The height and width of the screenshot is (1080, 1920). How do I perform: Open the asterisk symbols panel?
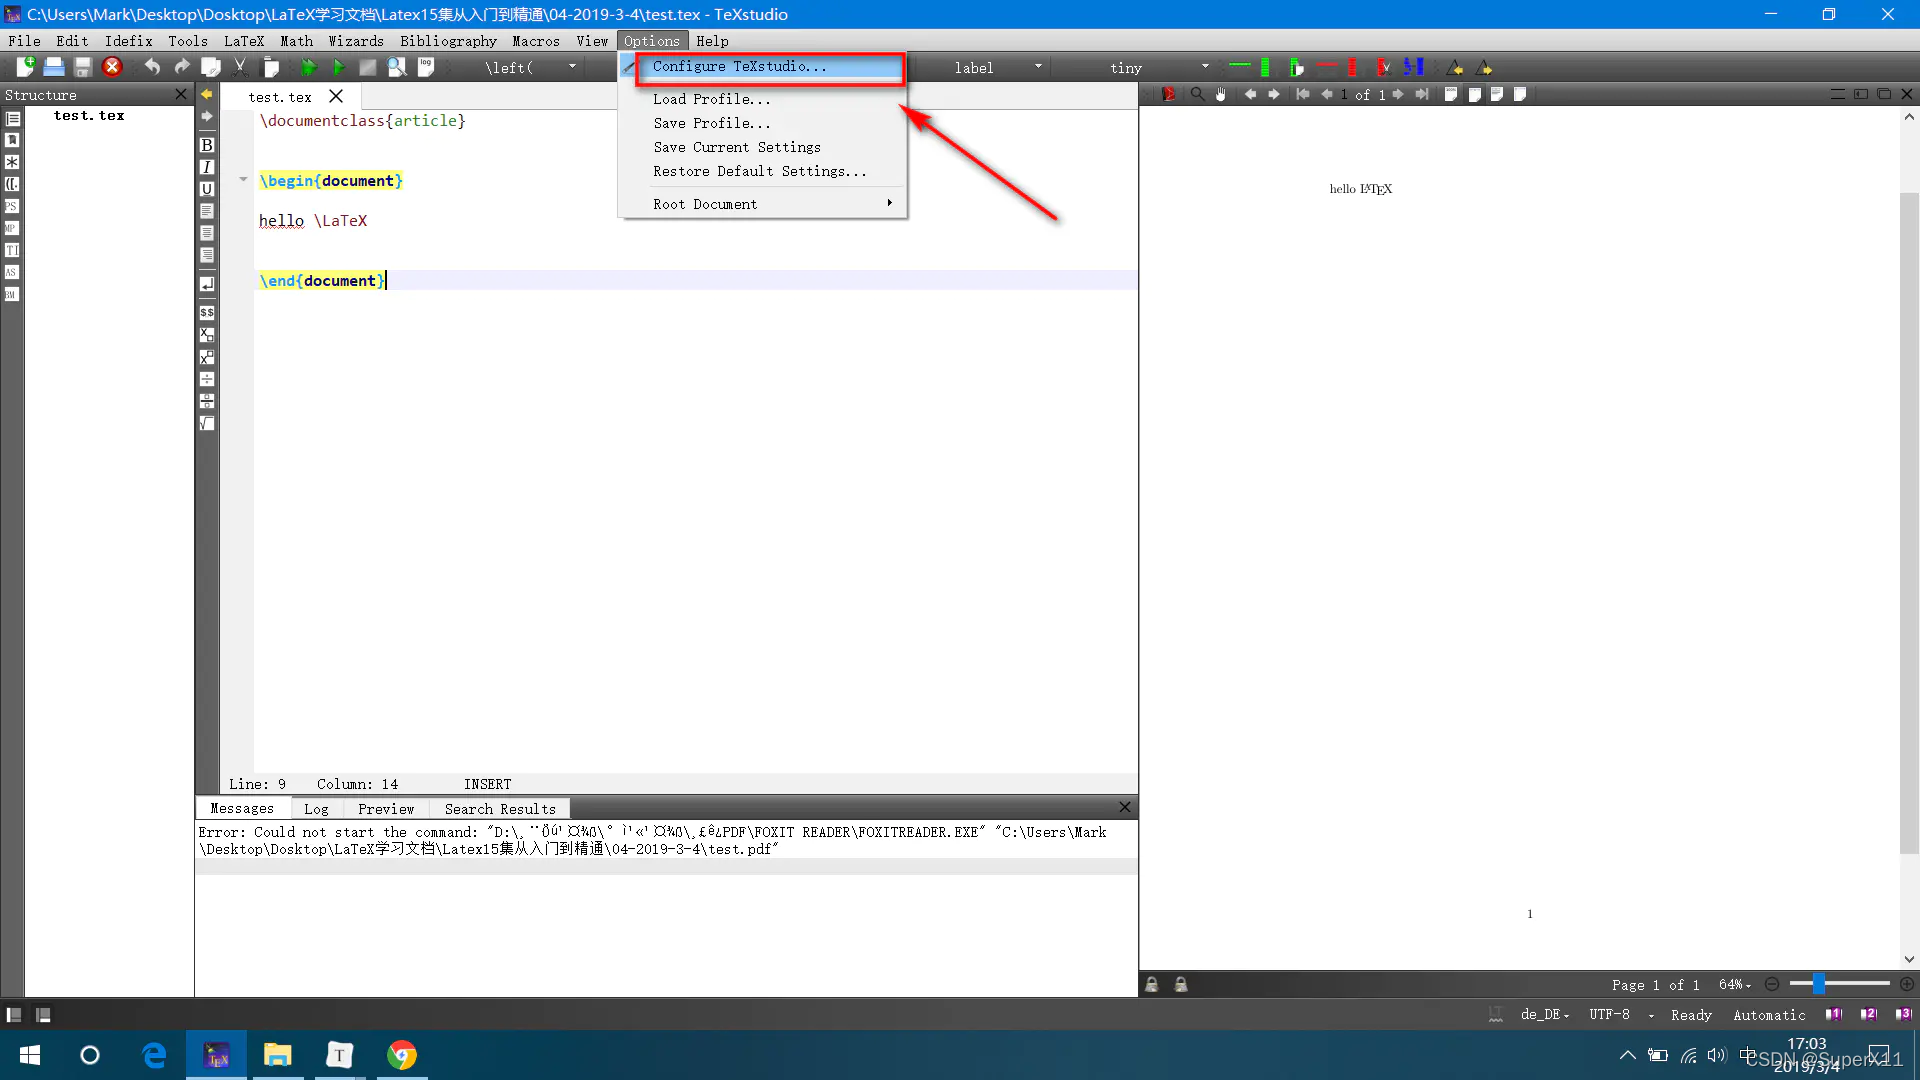coord(12,162)
